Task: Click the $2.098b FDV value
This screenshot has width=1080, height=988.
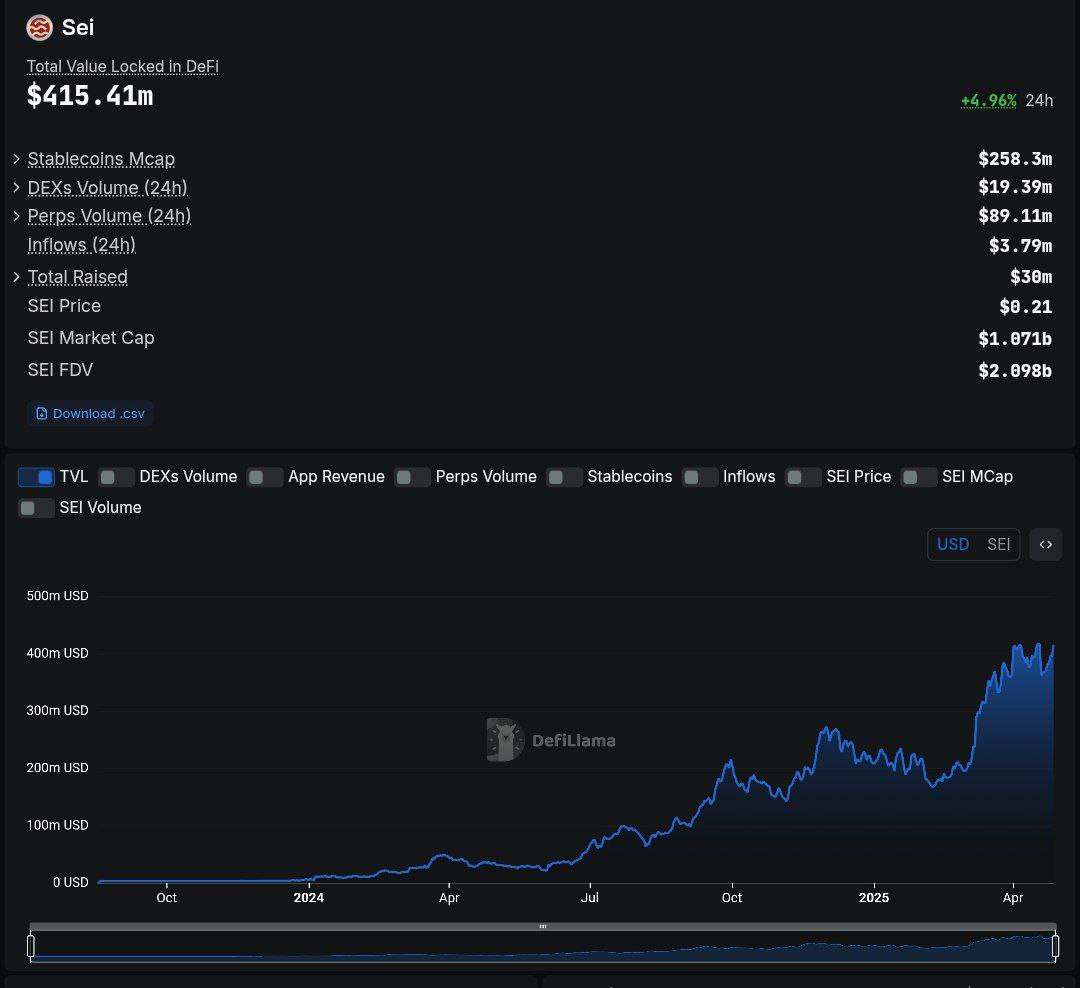Action: point(1015,371)
